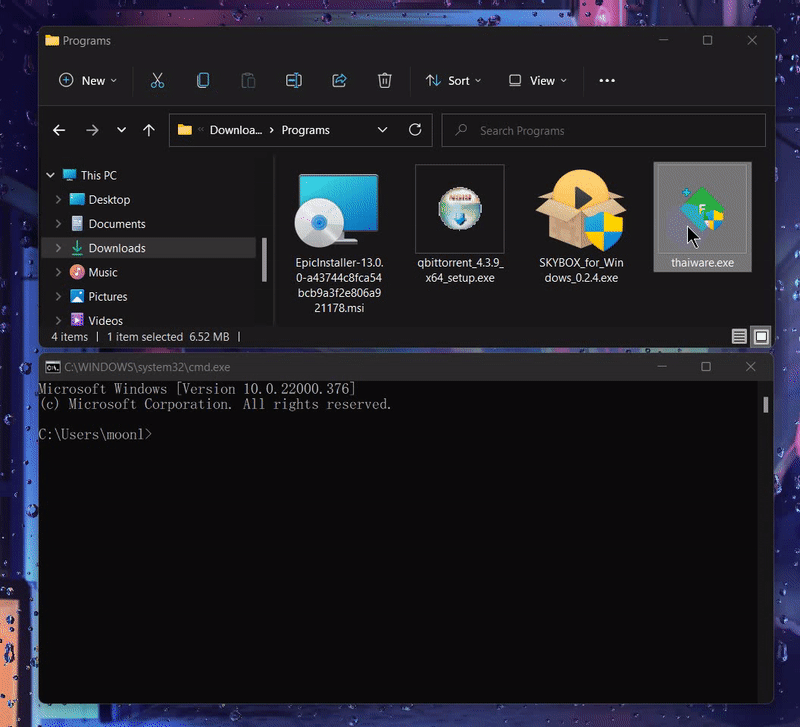
Task: Select Pictures in navigation pane
Action: 108,296
